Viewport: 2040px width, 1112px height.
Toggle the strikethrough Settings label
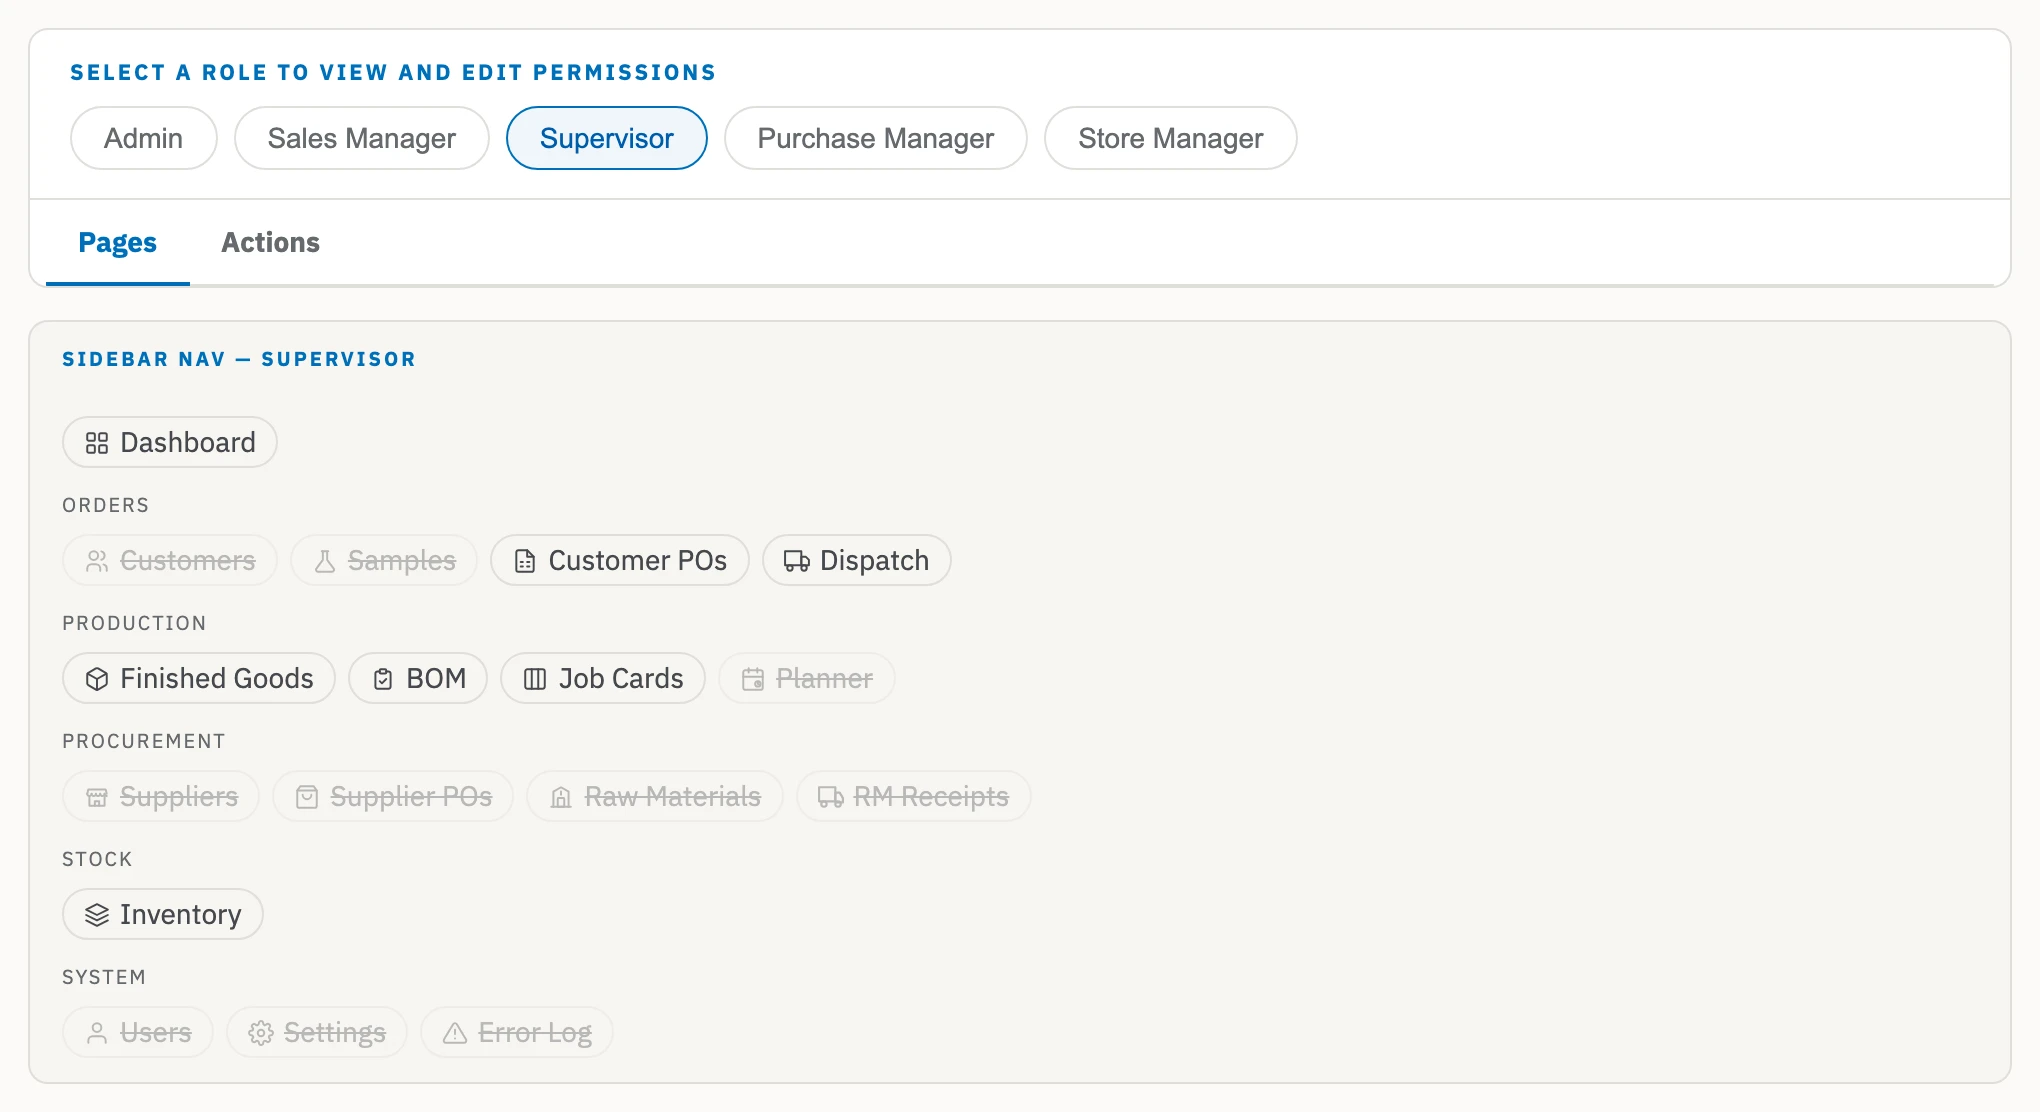335,1032
